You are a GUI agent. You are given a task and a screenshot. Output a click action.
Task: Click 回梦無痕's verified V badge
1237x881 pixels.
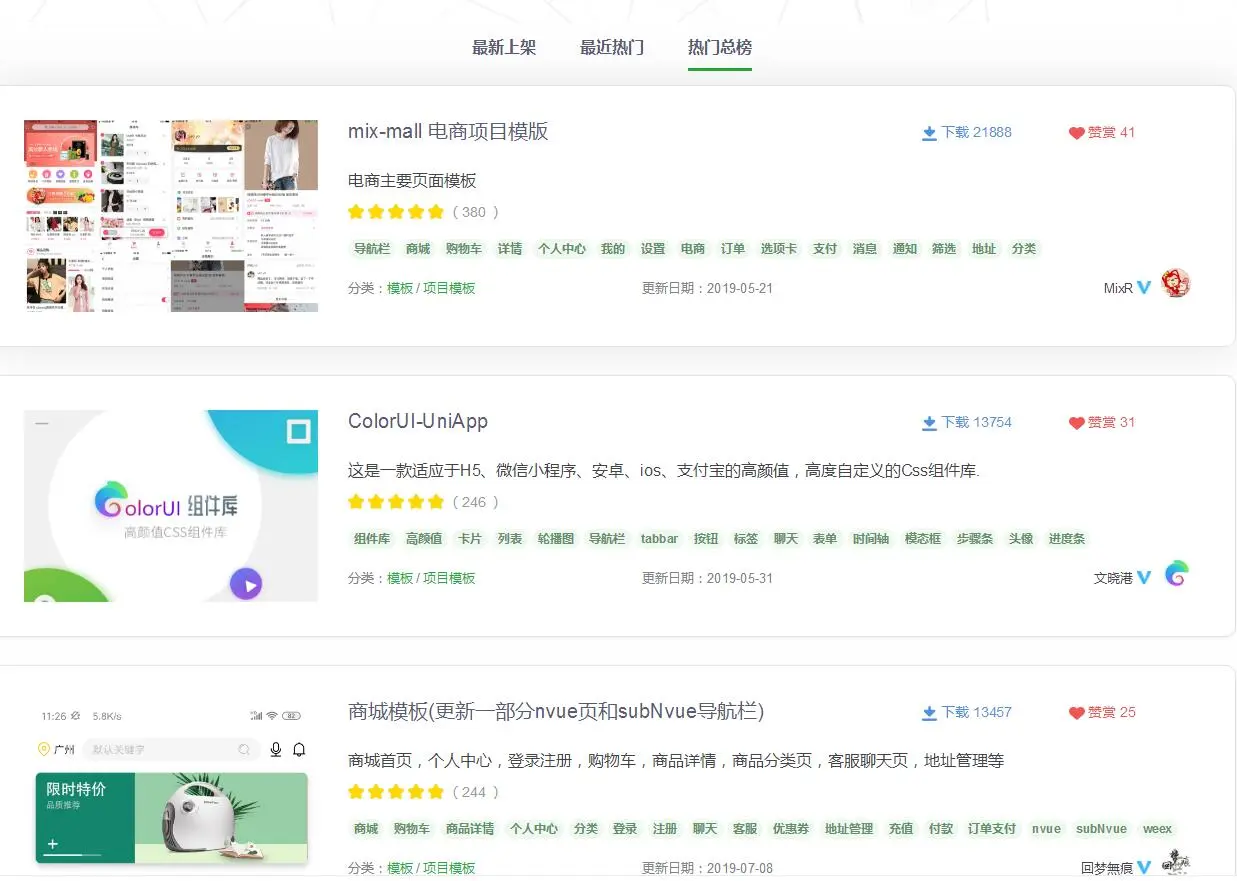[1145, 868]
